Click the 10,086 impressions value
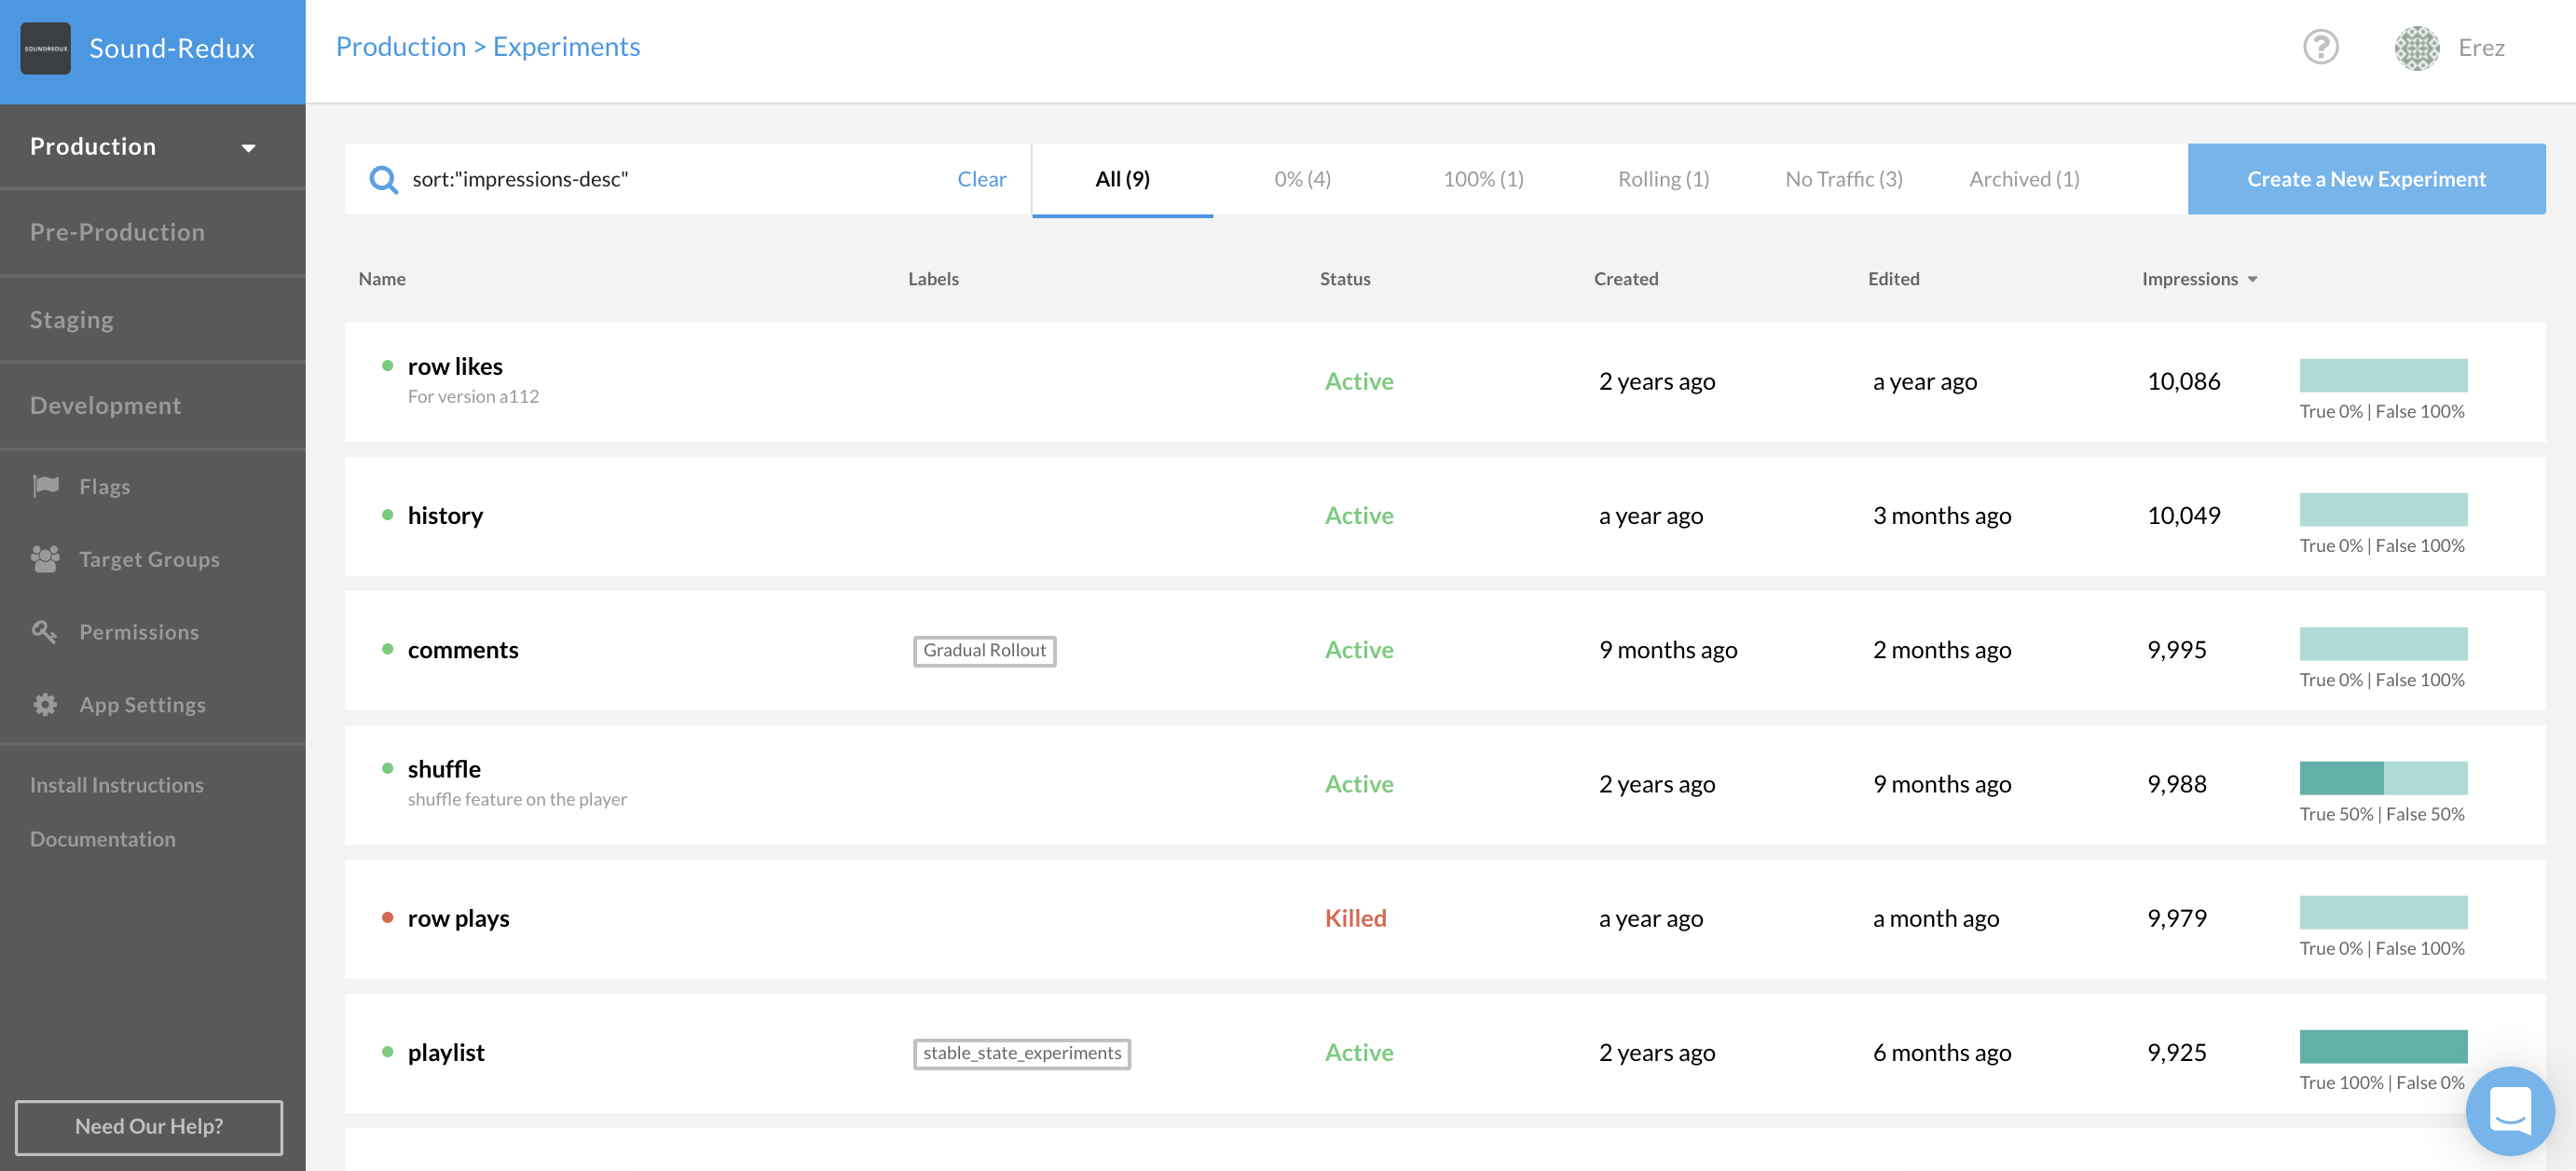The height and width of the screenshot is (1171, 2576). (x=2183, y=381)
